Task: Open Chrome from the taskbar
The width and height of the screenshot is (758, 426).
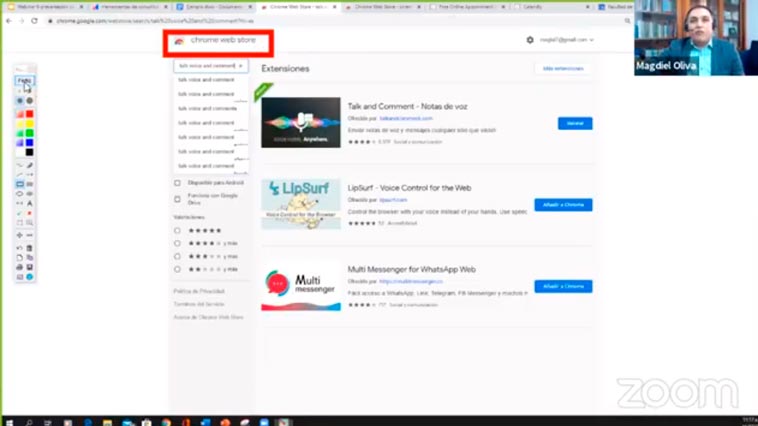Action: coord(166,422)
